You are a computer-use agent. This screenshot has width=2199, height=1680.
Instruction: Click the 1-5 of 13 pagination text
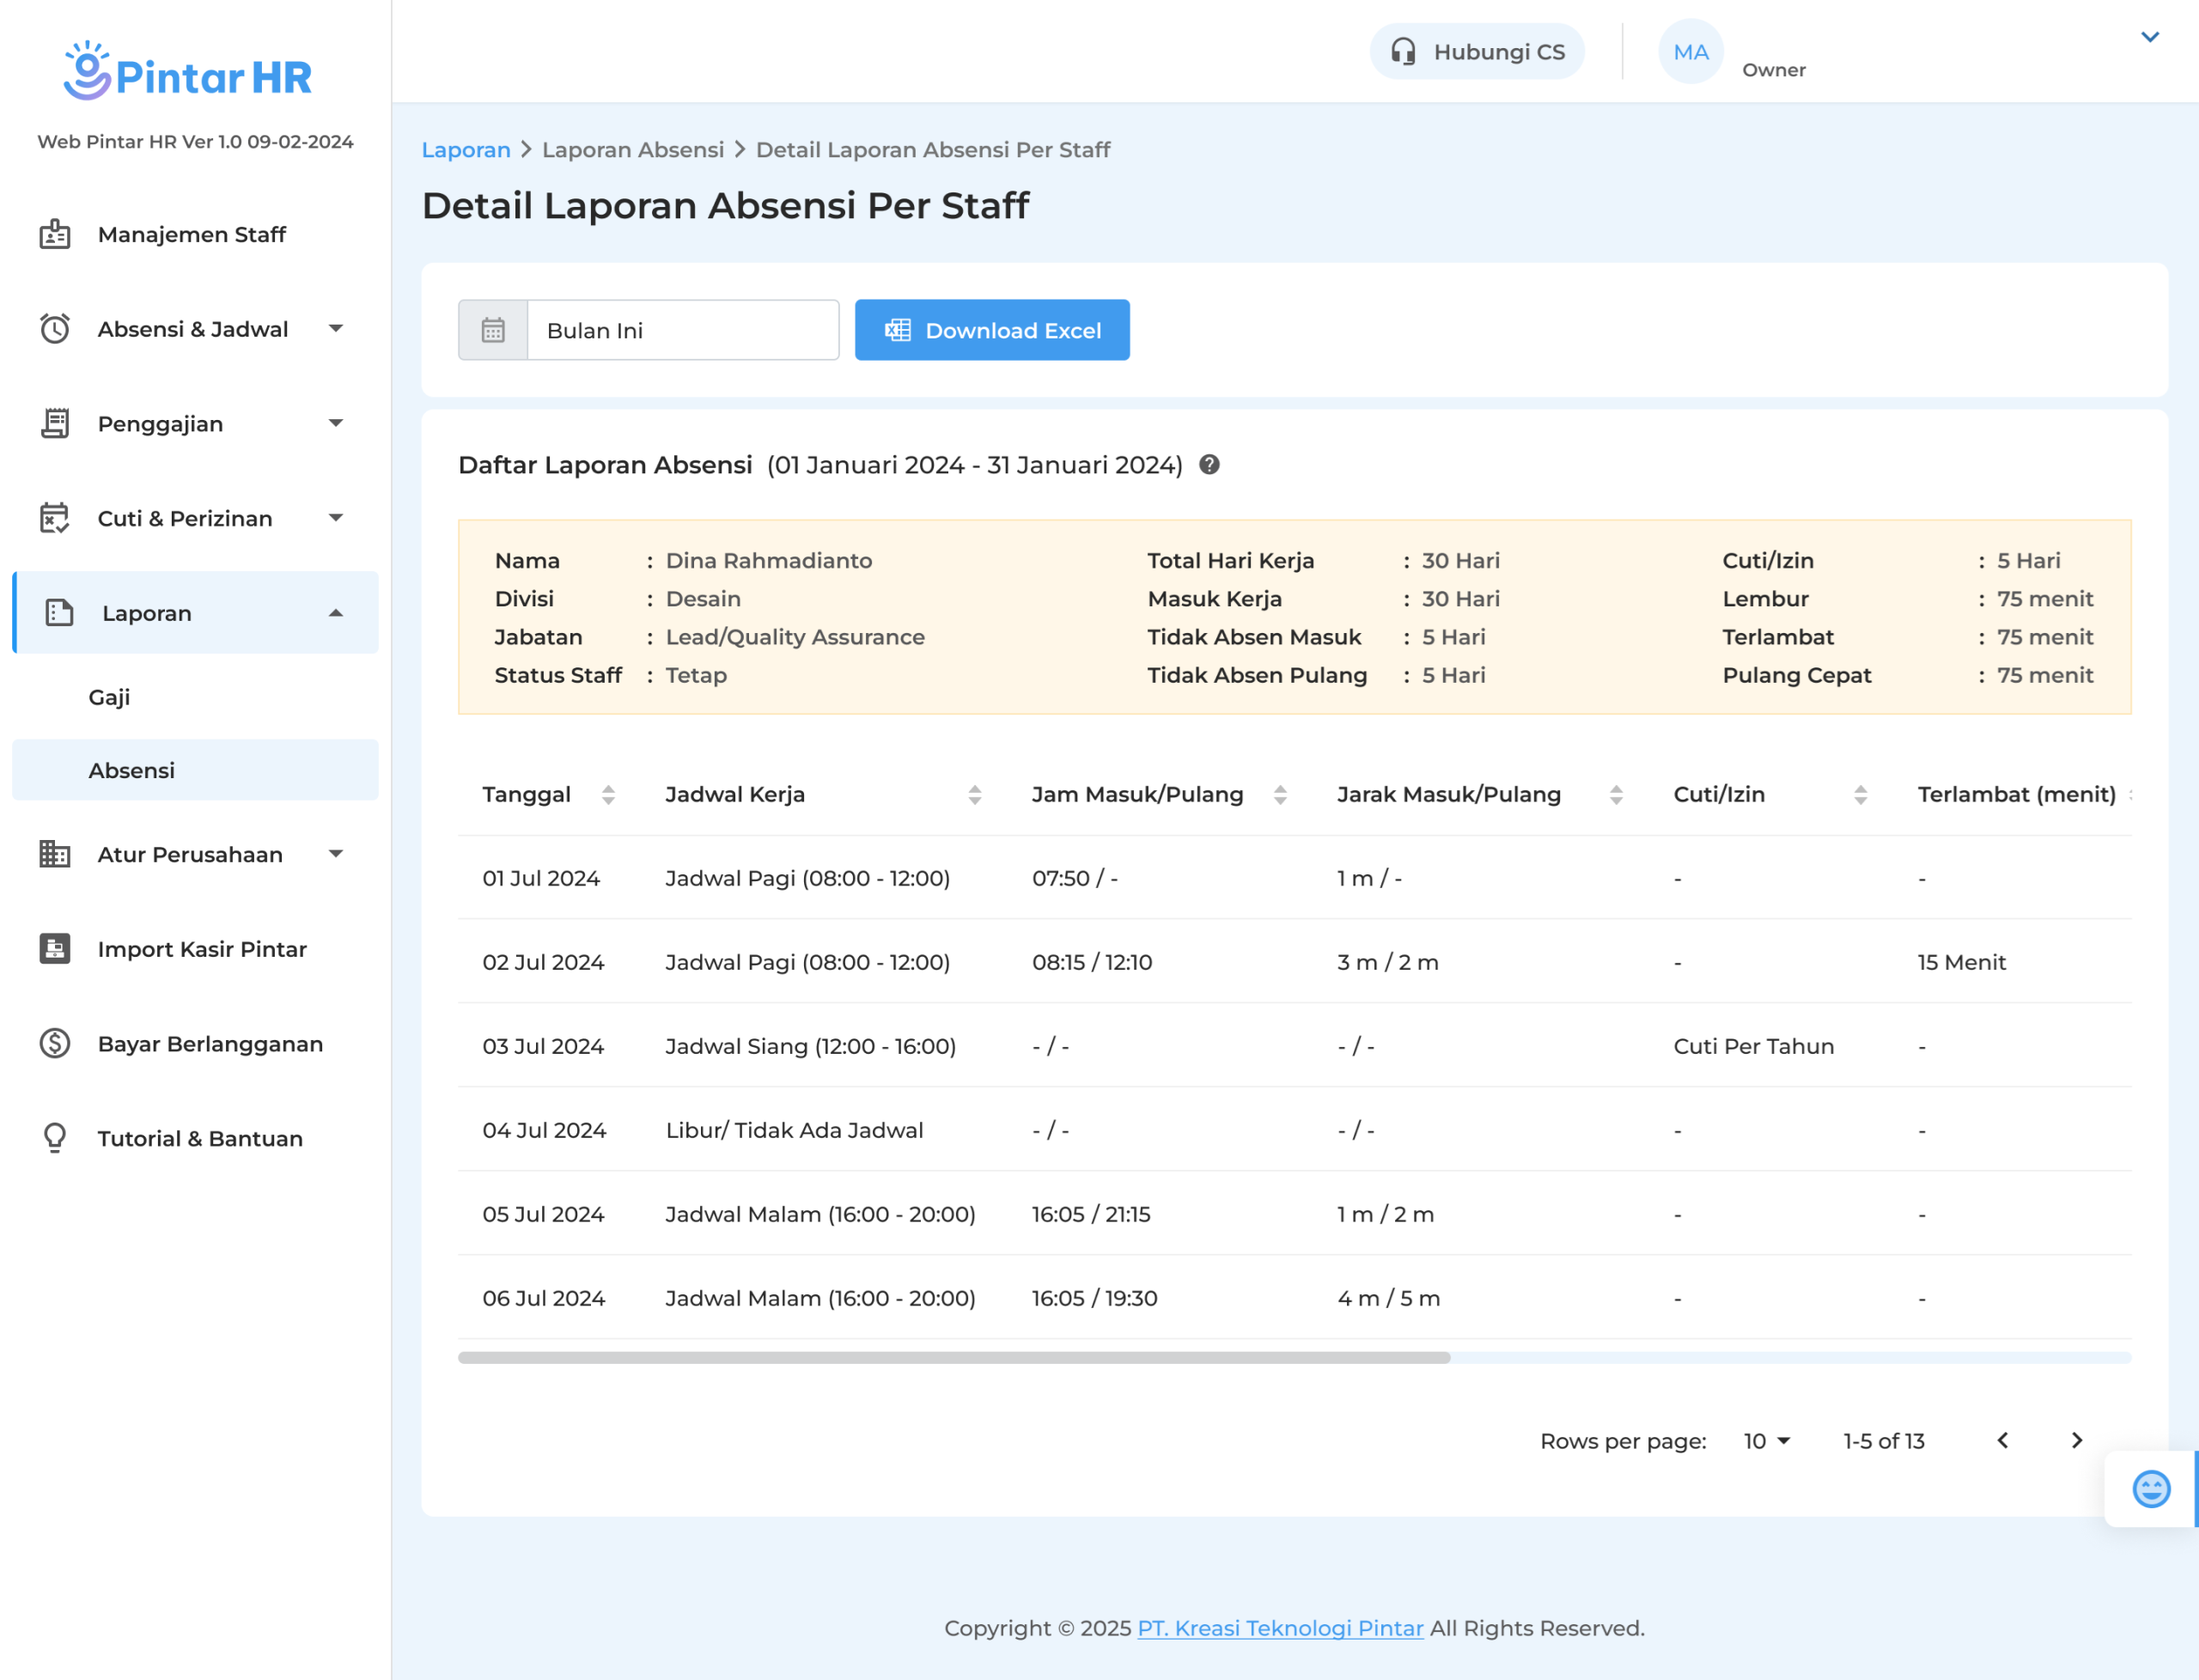pos(1884,1441)
